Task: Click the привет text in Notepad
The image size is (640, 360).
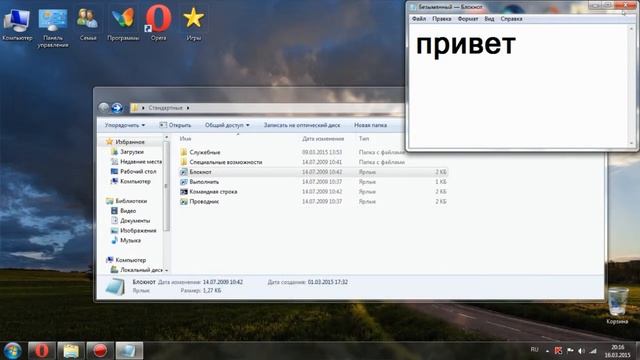Action: (x=466, y=44)
